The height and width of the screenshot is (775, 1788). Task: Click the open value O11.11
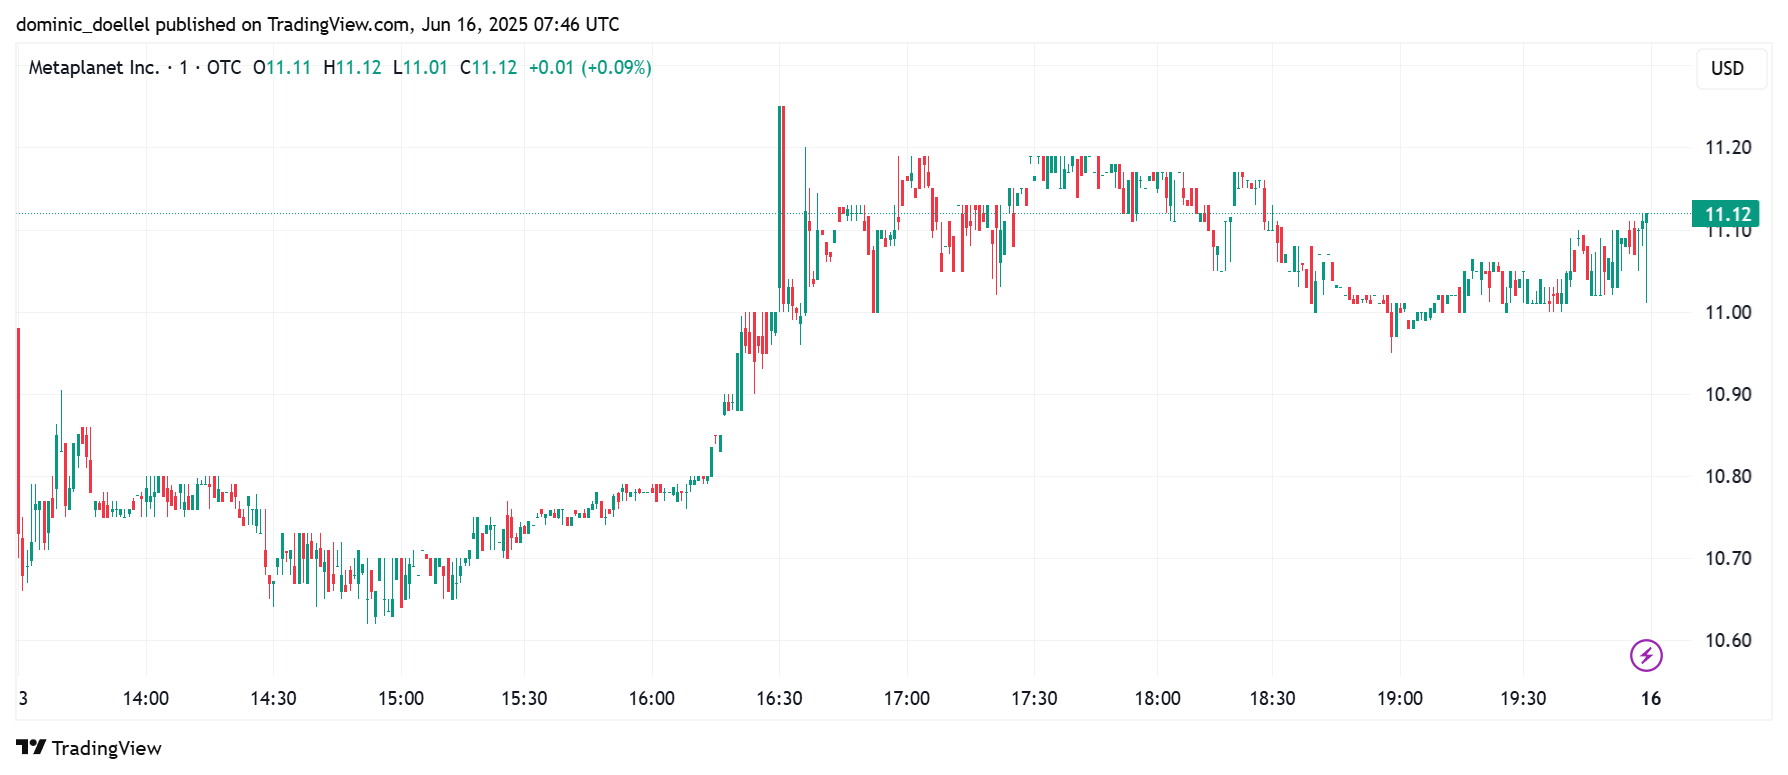(x=282, y=67)
